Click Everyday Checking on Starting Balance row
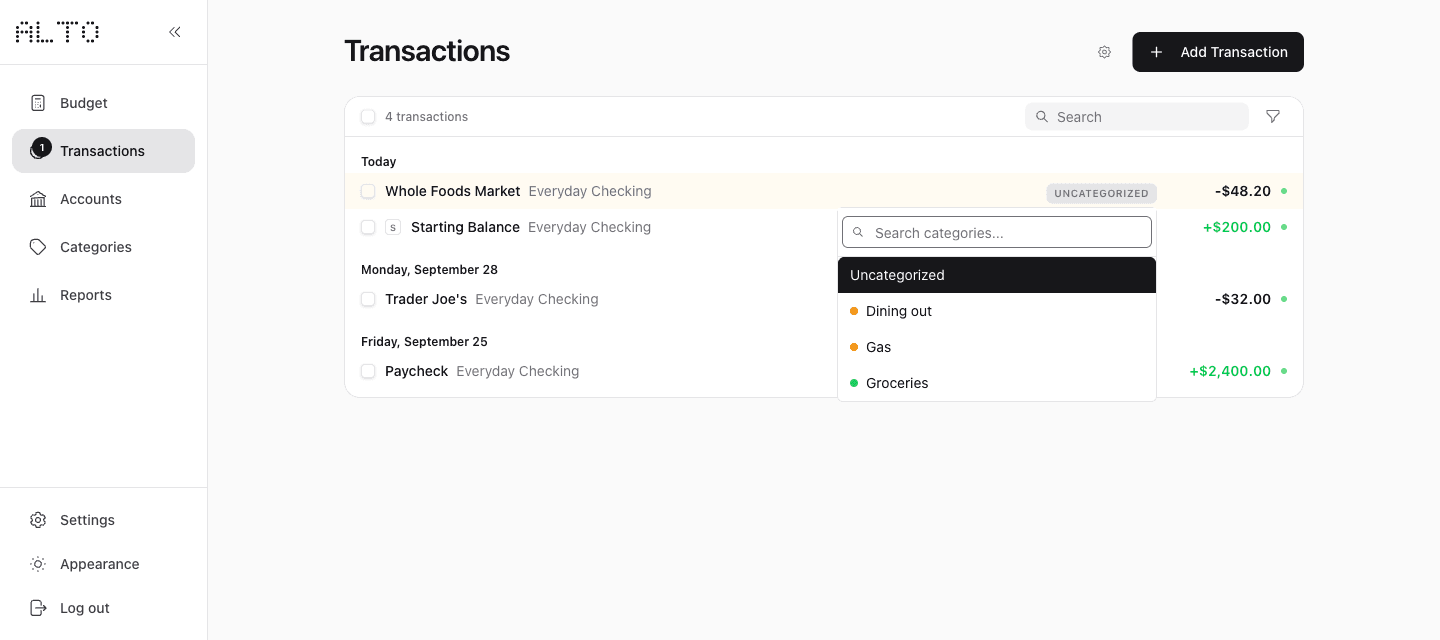This screenshot has height=640, width=1440. pos(589,227)
